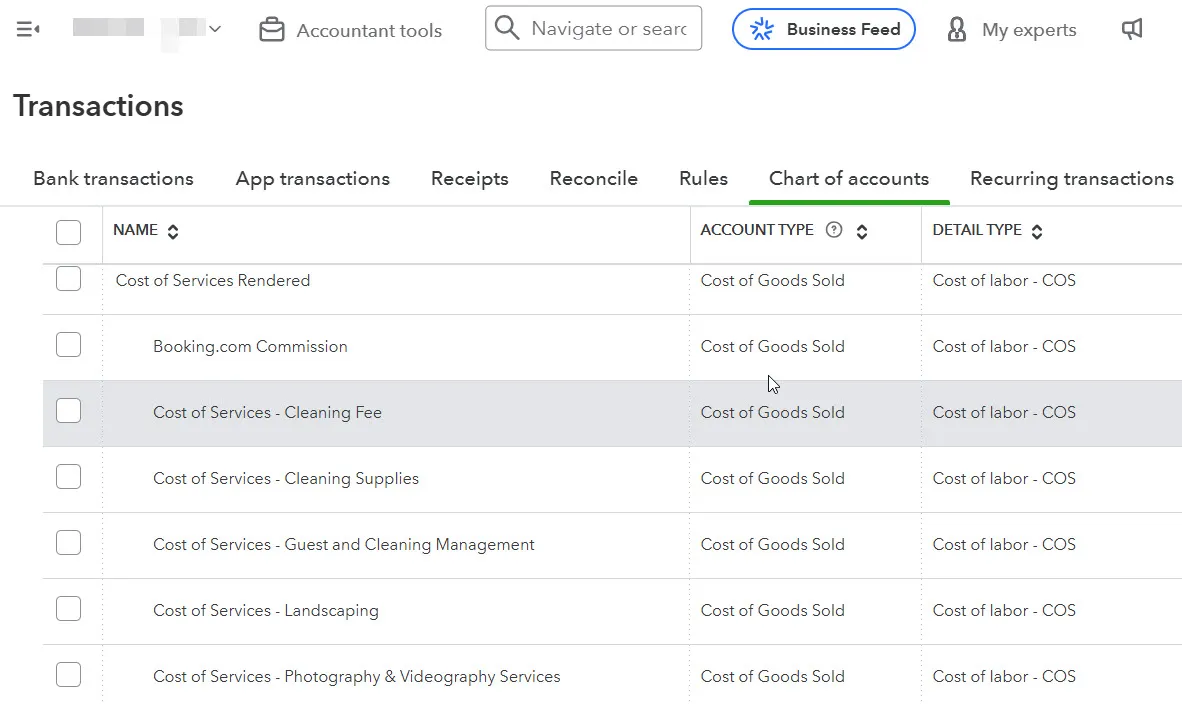Open the Accountant tools briefcase icon
Image resolution: width=1182 pixels, height=705 pixels.
tap(271, 30)
